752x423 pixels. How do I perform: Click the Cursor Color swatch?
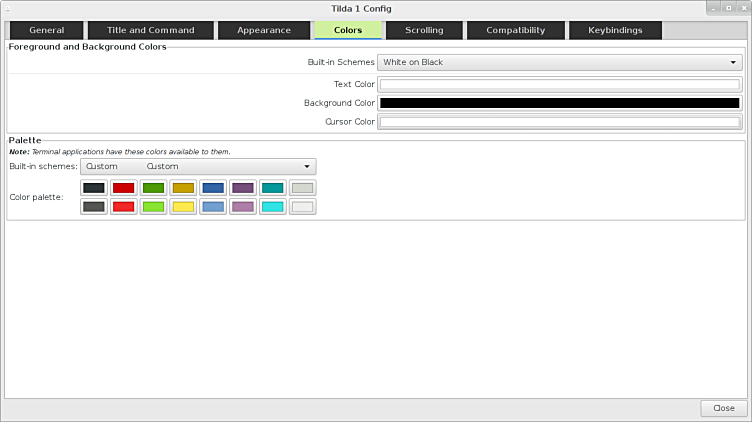click(x=559, y=122)
